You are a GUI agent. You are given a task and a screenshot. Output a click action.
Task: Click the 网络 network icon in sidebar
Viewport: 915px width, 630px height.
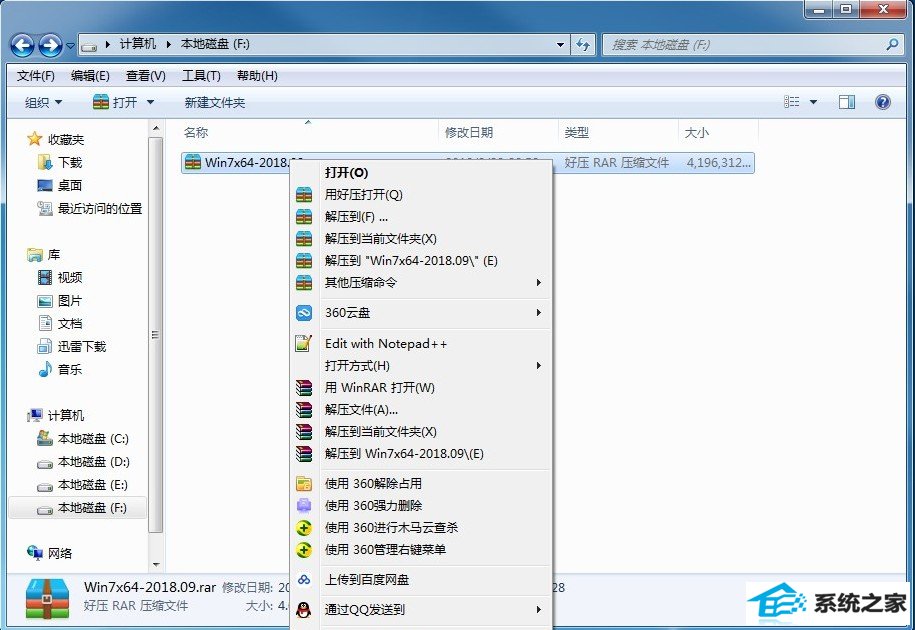(x=34, y=552)
